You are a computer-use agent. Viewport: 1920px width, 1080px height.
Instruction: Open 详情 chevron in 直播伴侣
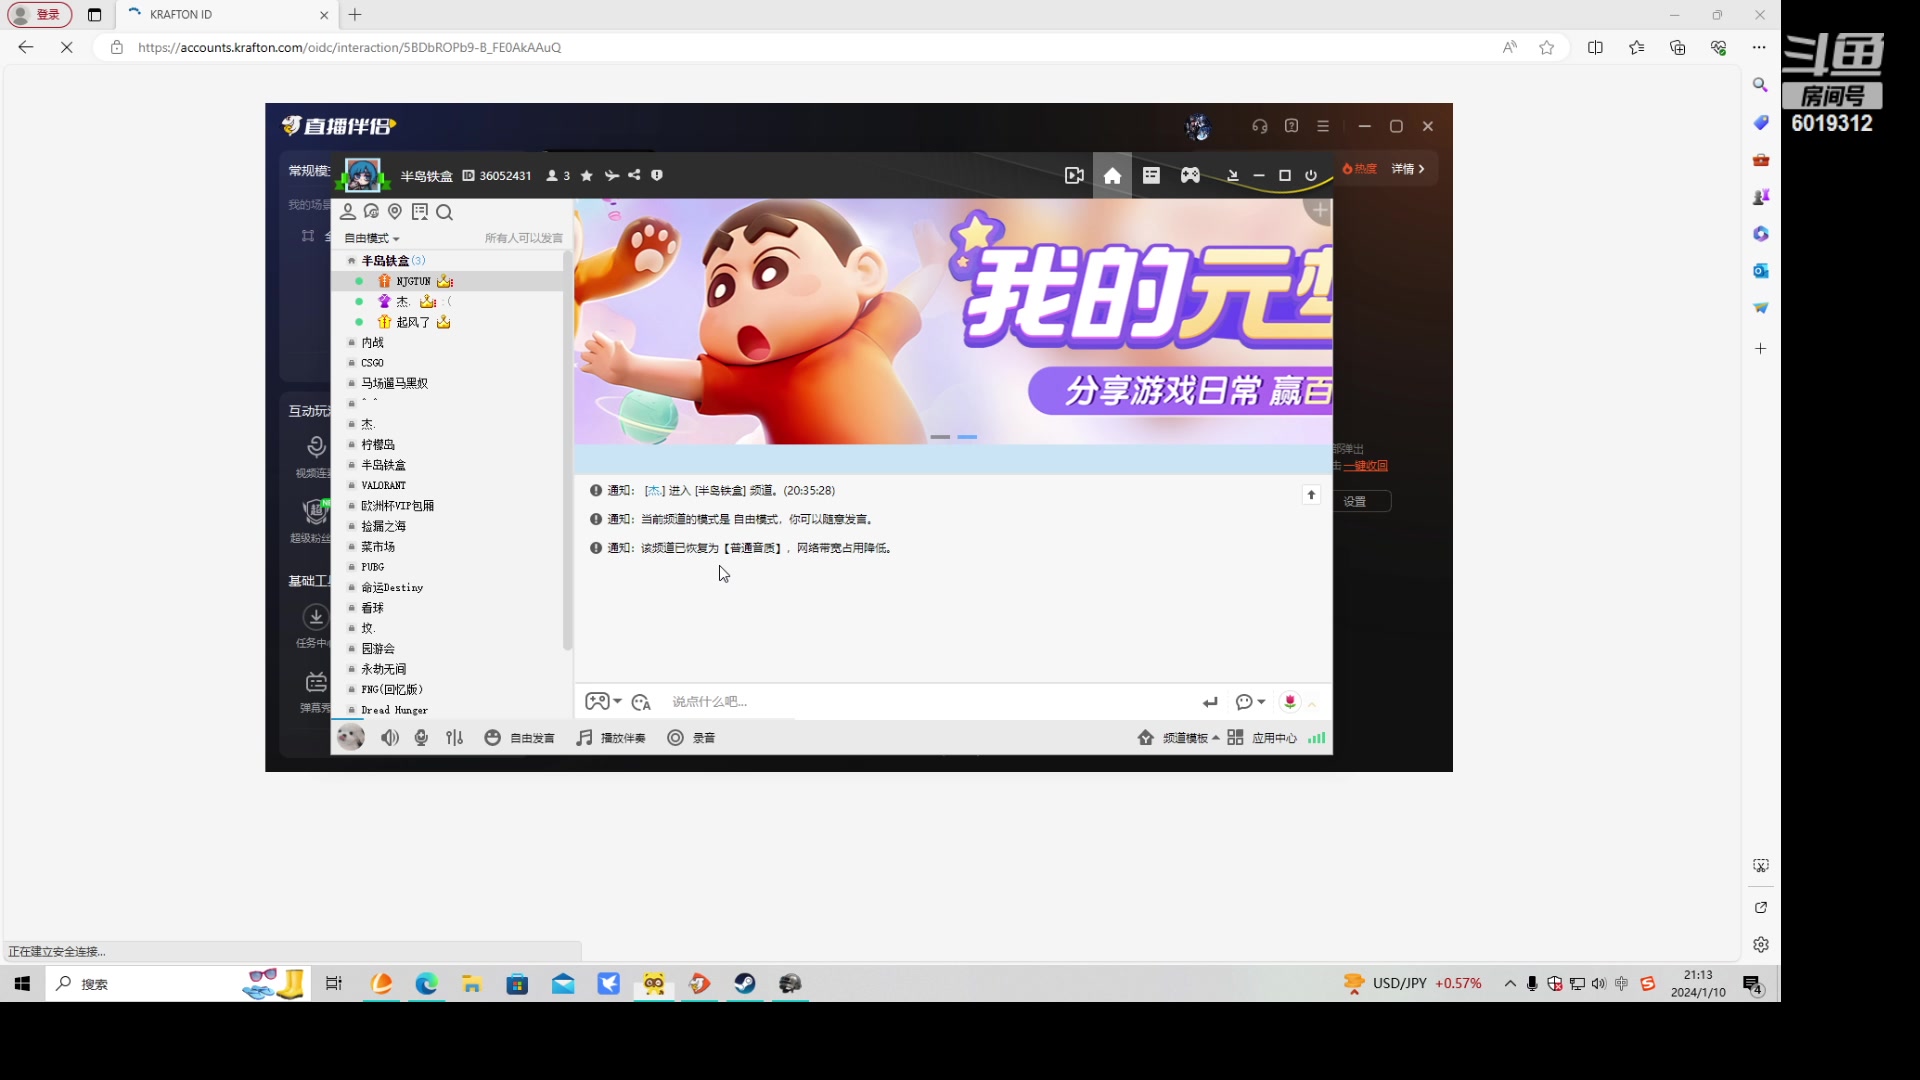pos(1408,169)
